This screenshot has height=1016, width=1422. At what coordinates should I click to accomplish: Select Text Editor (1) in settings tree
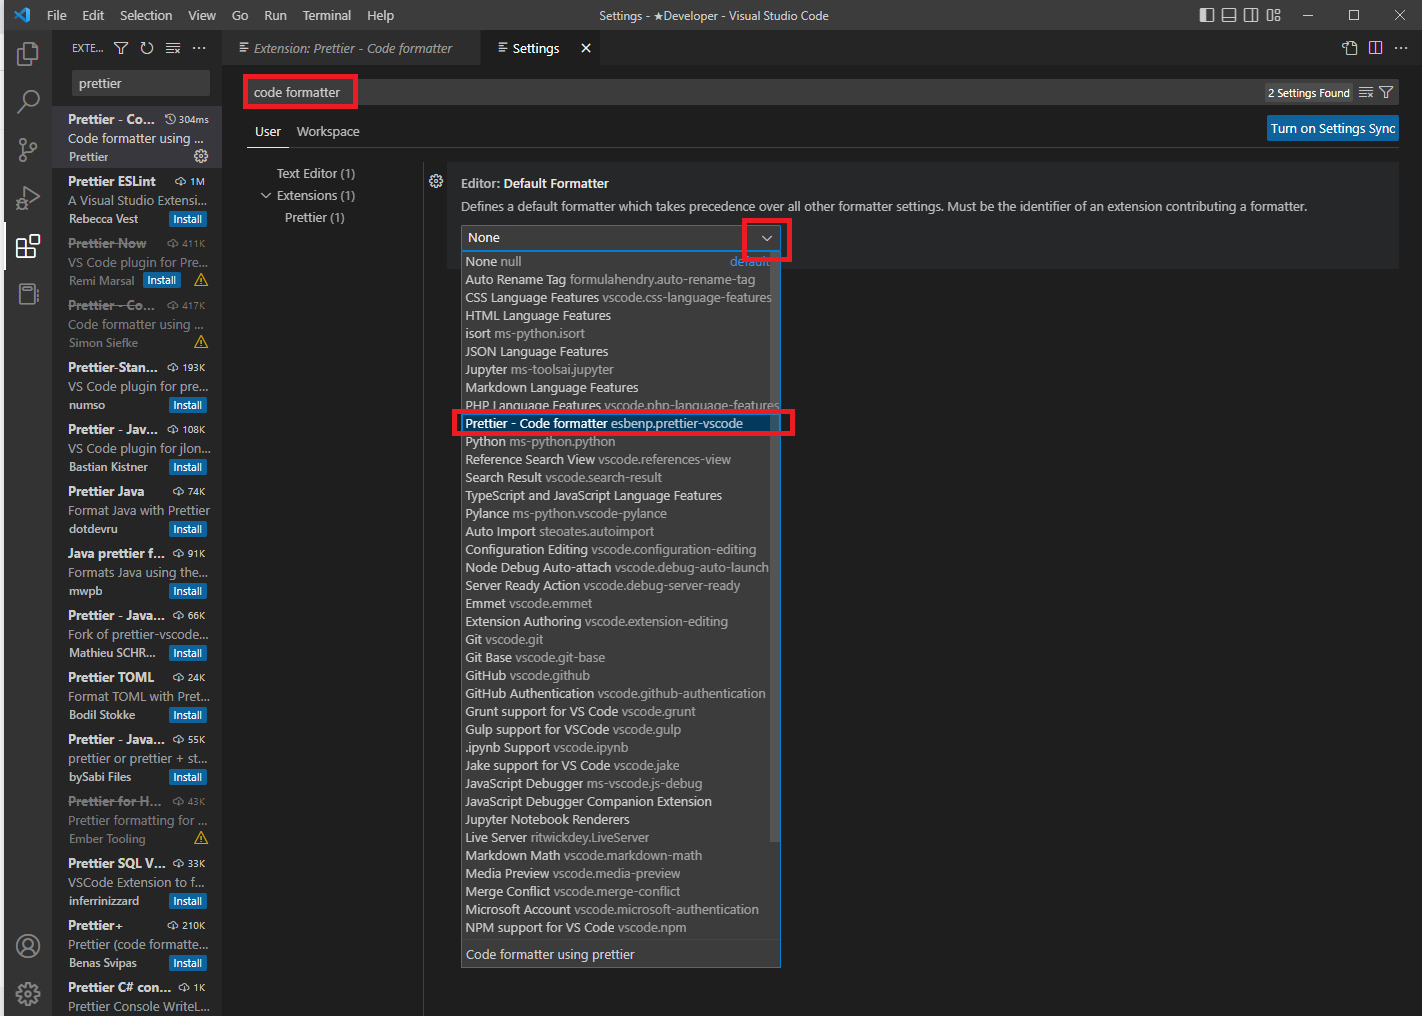(316, 173)
